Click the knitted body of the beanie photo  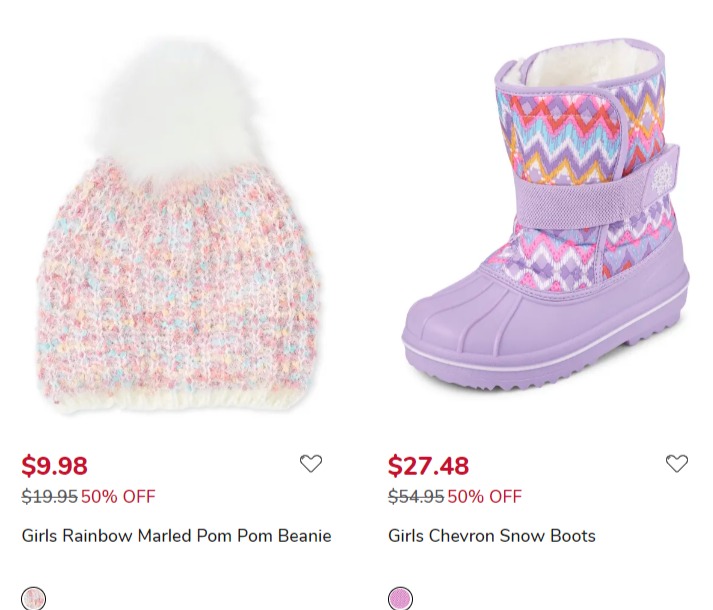[178, 282]
